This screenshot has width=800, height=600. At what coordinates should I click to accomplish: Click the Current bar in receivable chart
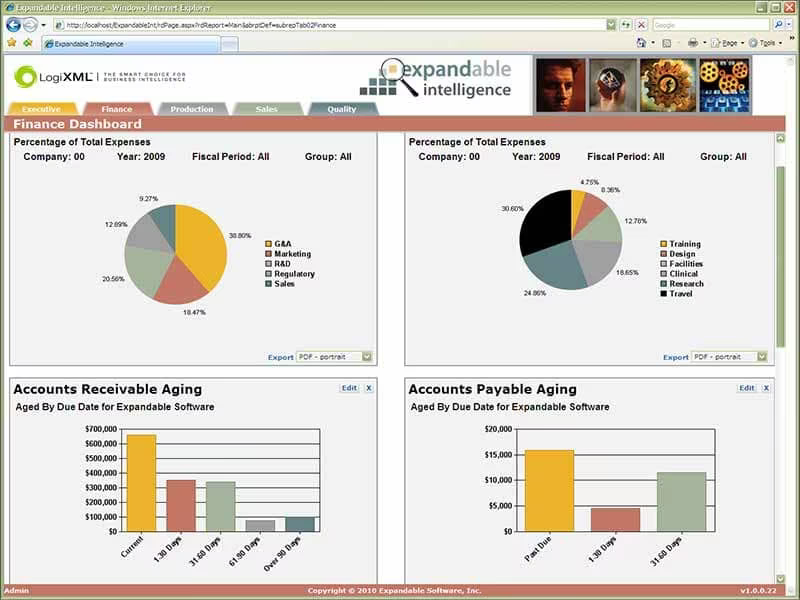click(x=141, y=483)
